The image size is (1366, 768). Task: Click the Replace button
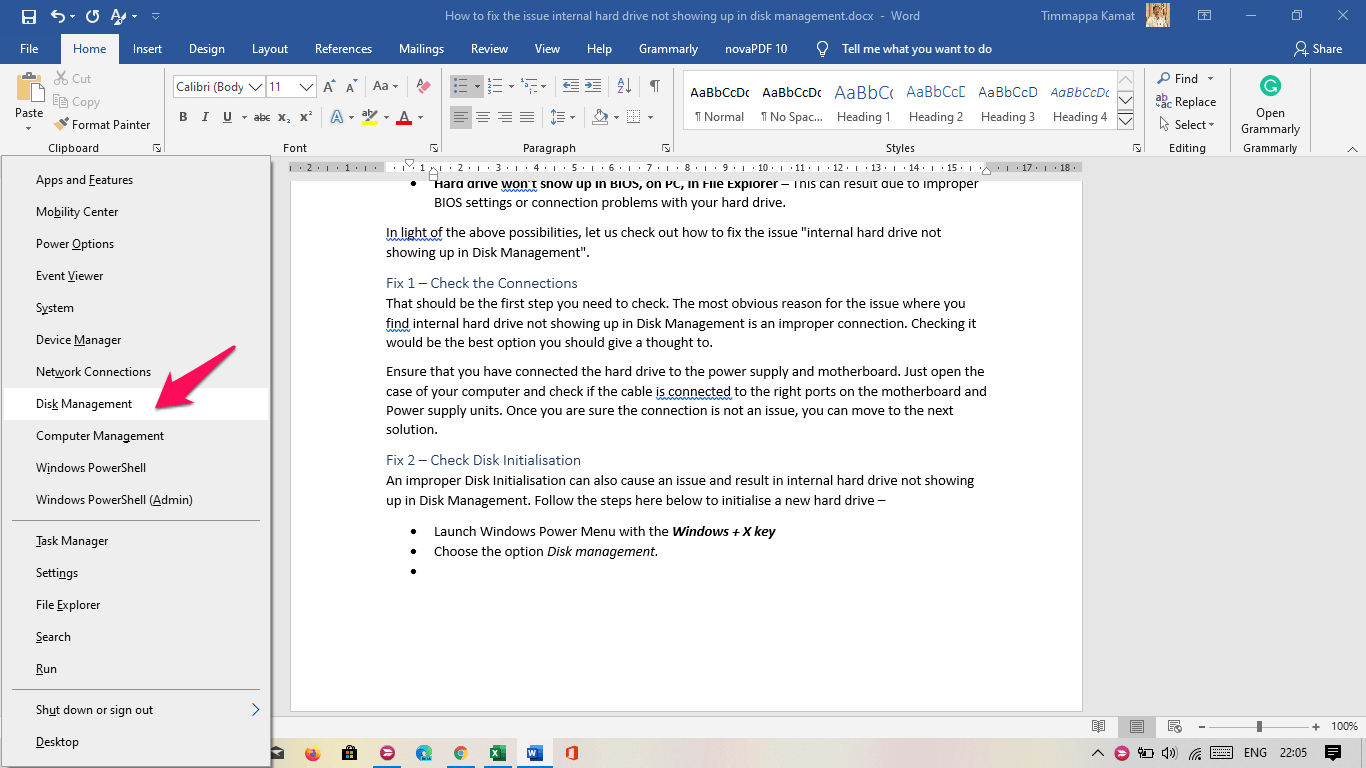[1186, 102]
